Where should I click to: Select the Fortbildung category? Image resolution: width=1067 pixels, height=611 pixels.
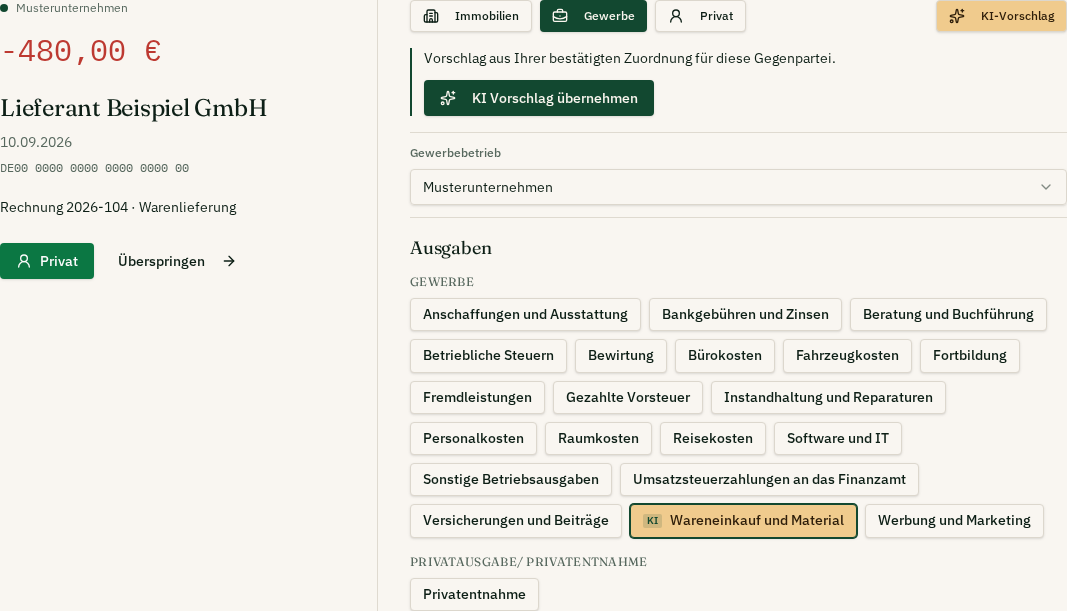[970, 356]
